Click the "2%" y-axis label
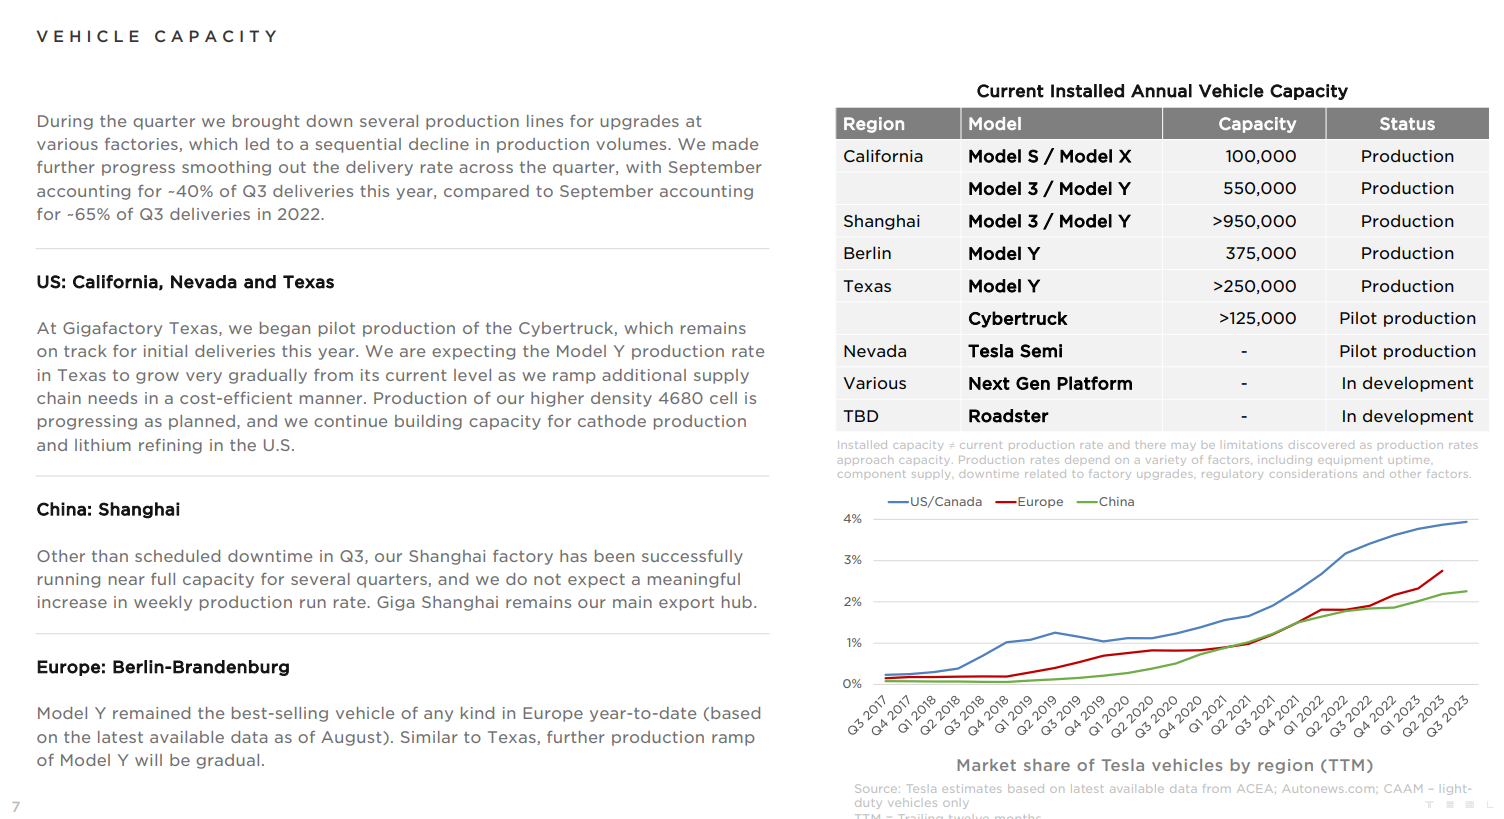Screen dimensions: 1504x819 pos(852,602)
